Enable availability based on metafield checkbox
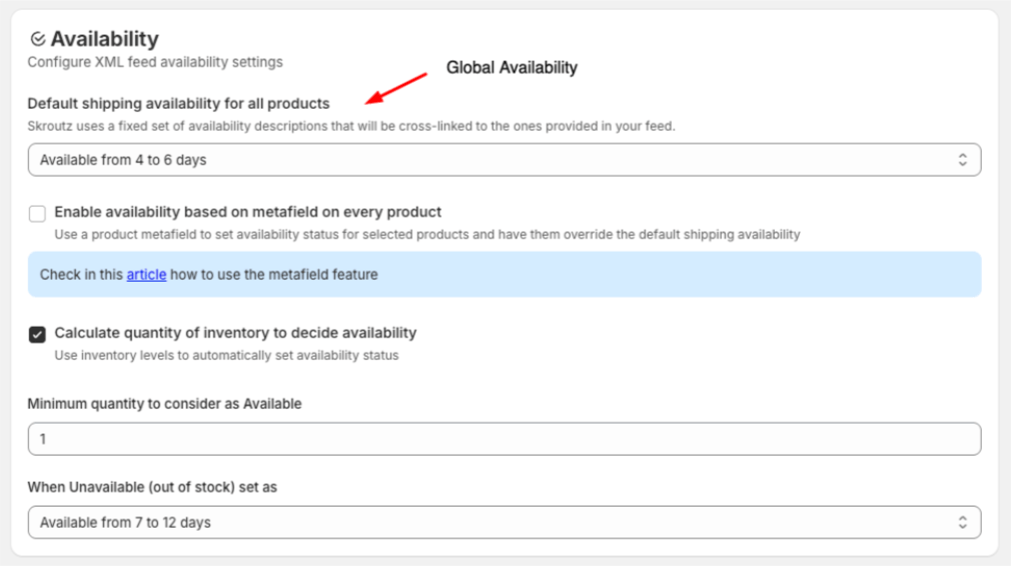Image resolution: width=1011 pixels, height=566 pixels. pos(38,213)
